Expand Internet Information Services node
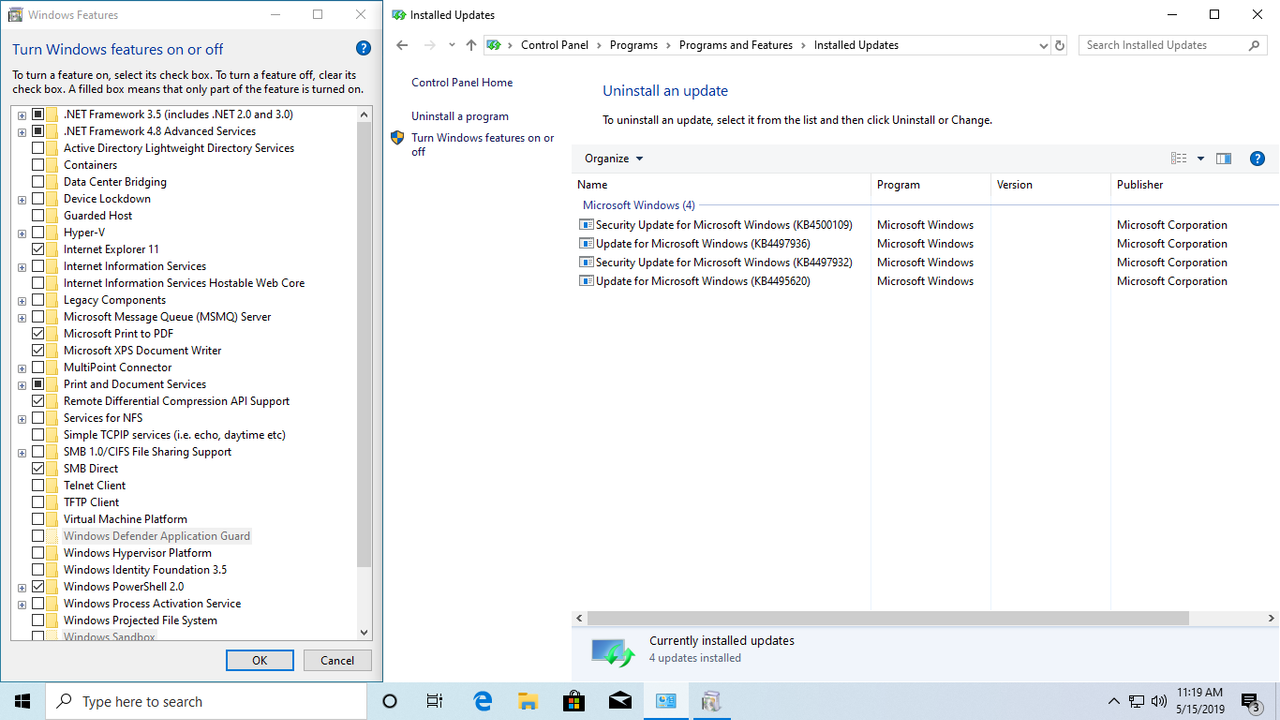1280x720 pixels. point(22,267)
